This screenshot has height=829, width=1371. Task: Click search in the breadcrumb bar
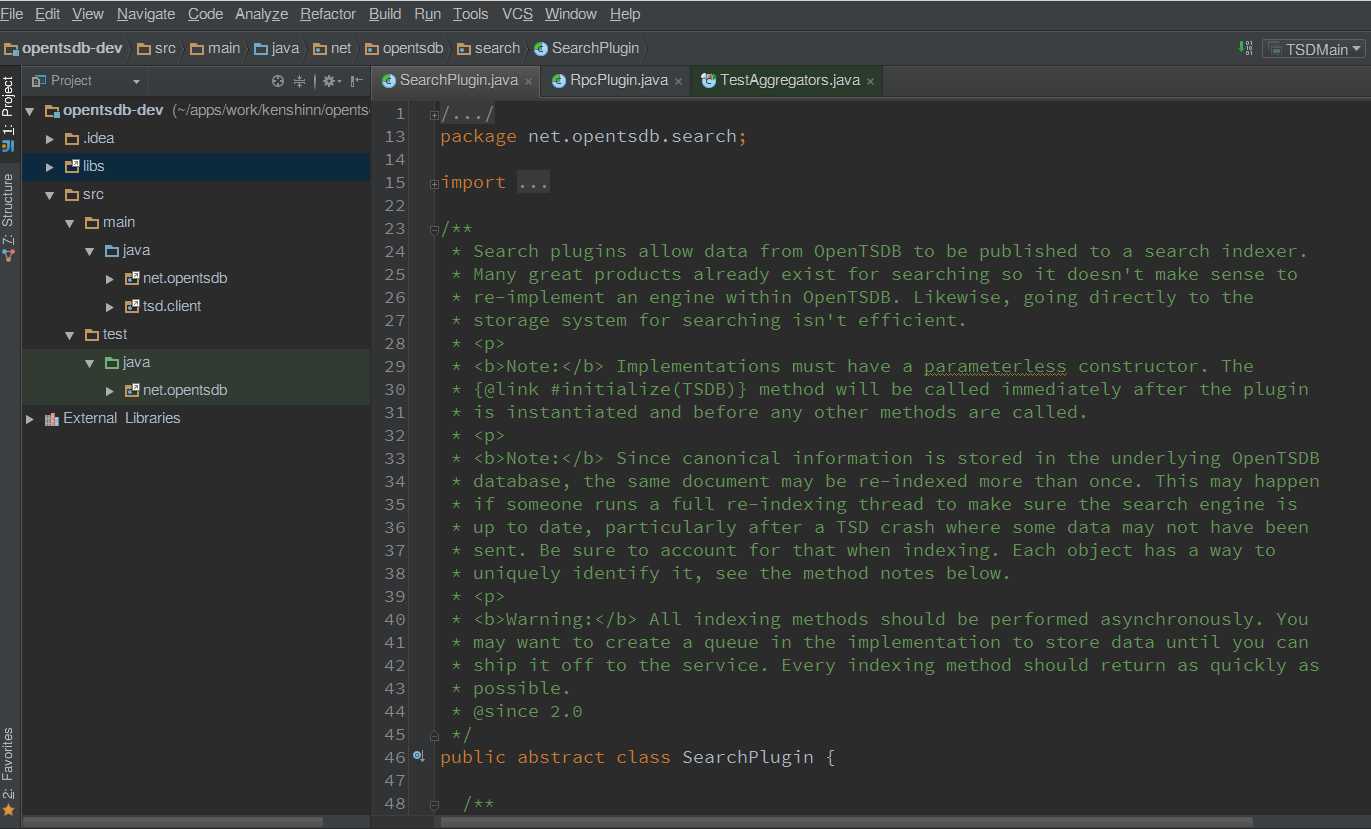tap(489, 48)
